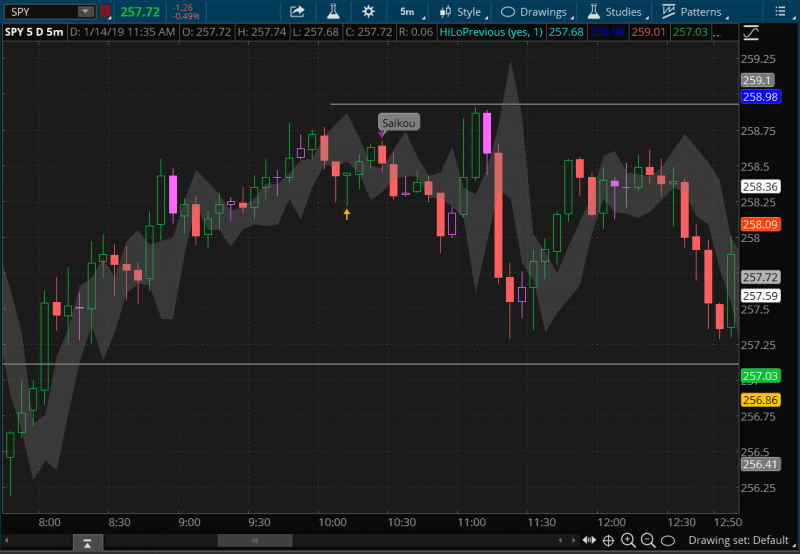Open the 5m timeframe selector
This screenshot has height=554, width=800.
(x=408, y=12)
